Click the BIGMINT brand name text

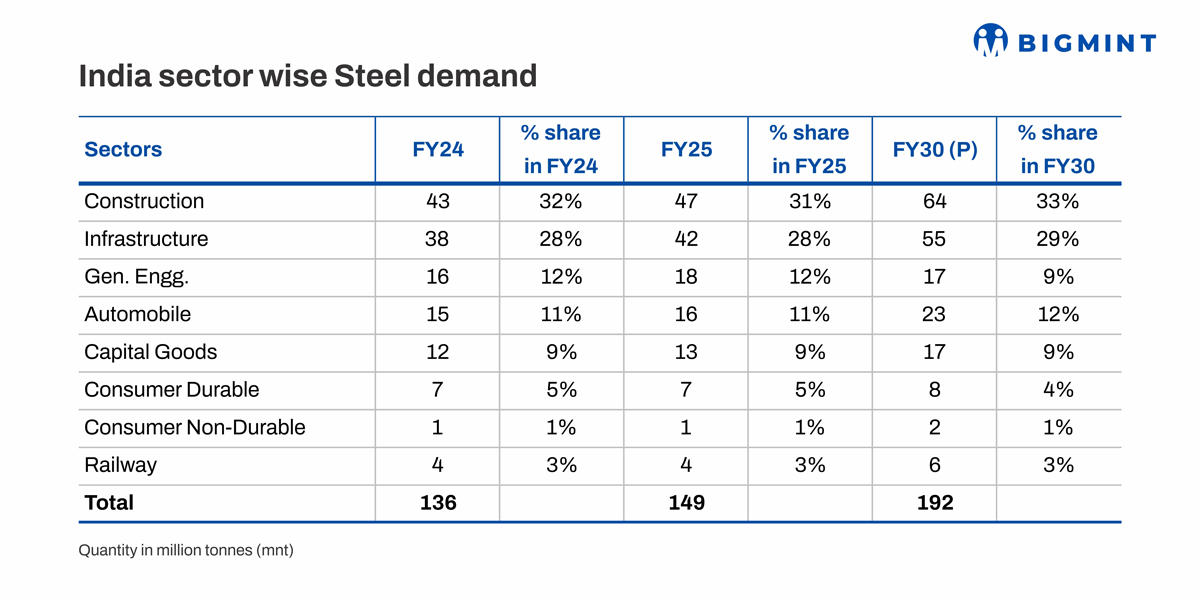click(x=1087, y=43)
